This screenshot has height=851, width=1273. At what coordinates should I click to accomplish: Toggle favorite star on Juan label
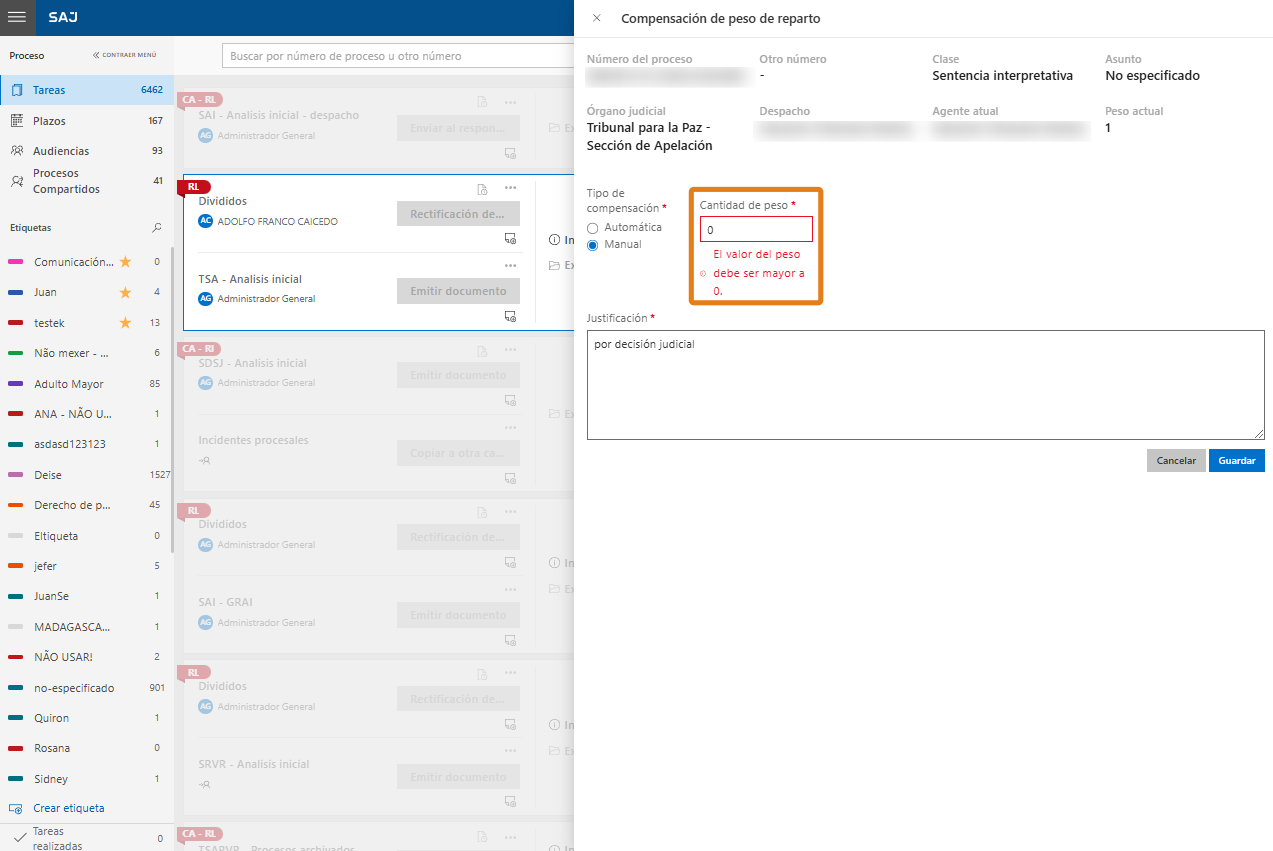pos(125,292)
